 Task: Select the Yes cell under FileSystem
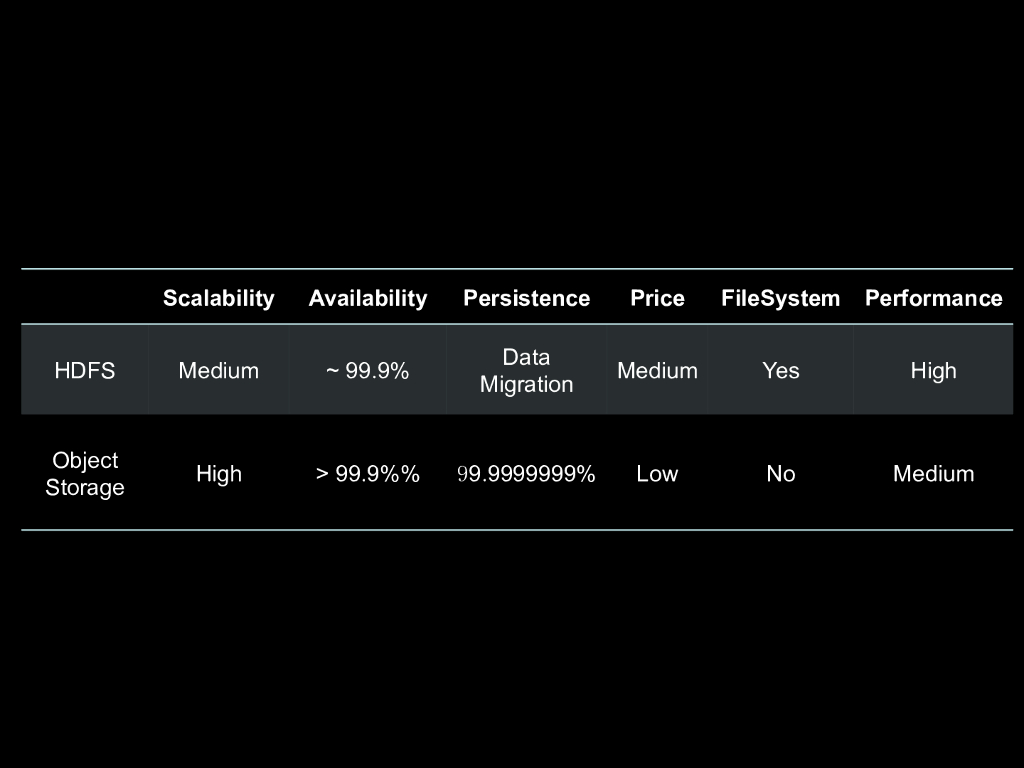tap(780, 371)
